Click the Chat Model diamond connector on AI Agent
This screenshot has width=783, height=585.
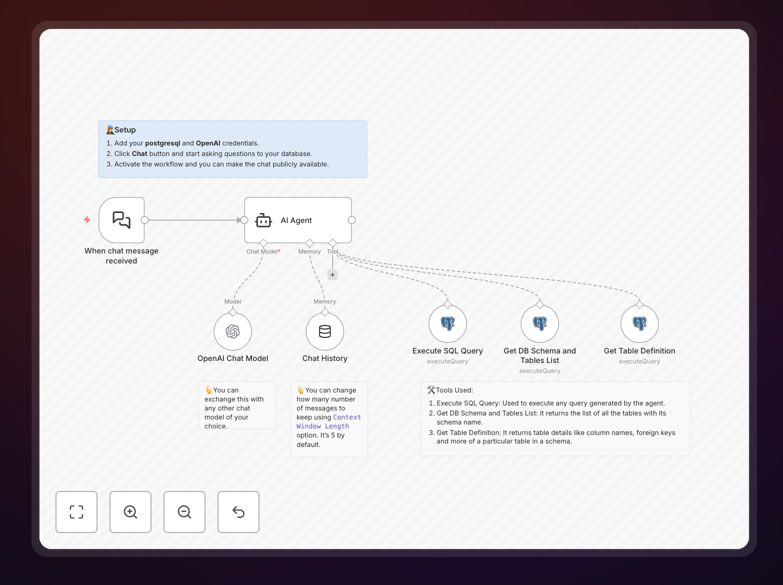263,243
